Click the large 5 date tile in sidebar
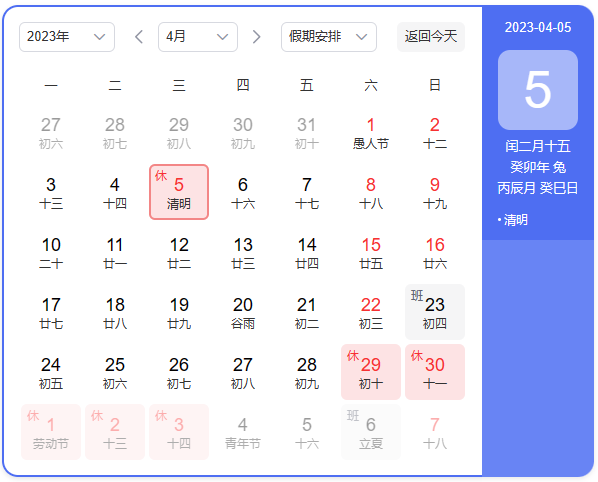This screenshot has width=598, height=482. point(538,90)
